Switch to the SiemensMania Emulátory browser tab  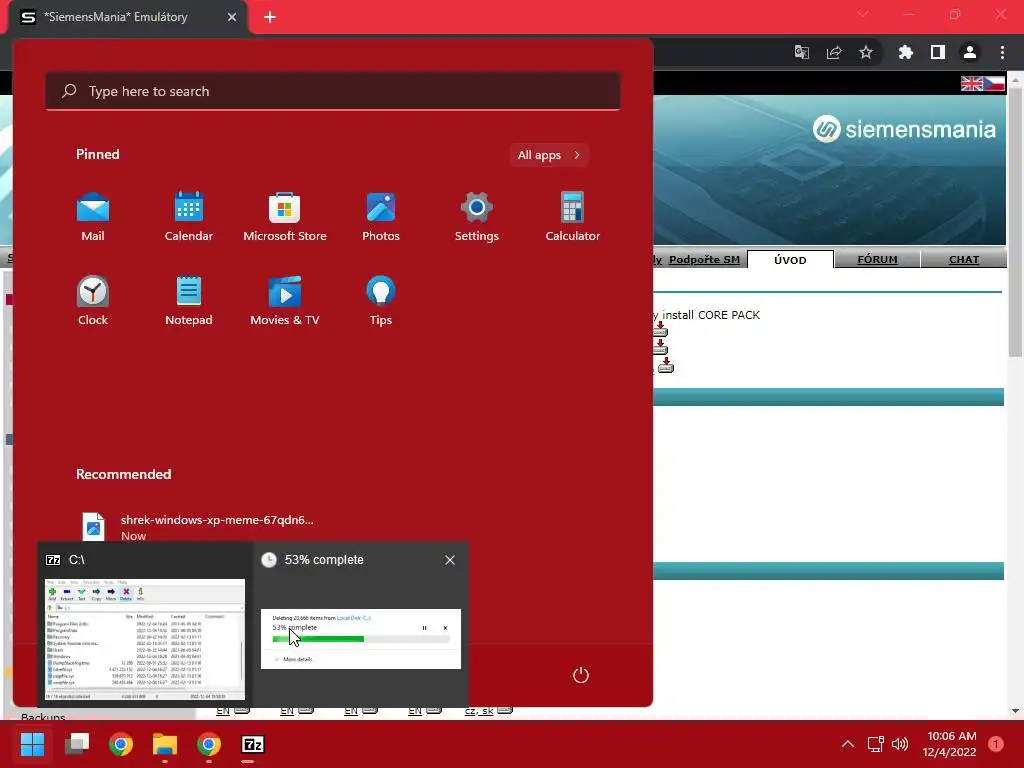(x=116, y=17)
